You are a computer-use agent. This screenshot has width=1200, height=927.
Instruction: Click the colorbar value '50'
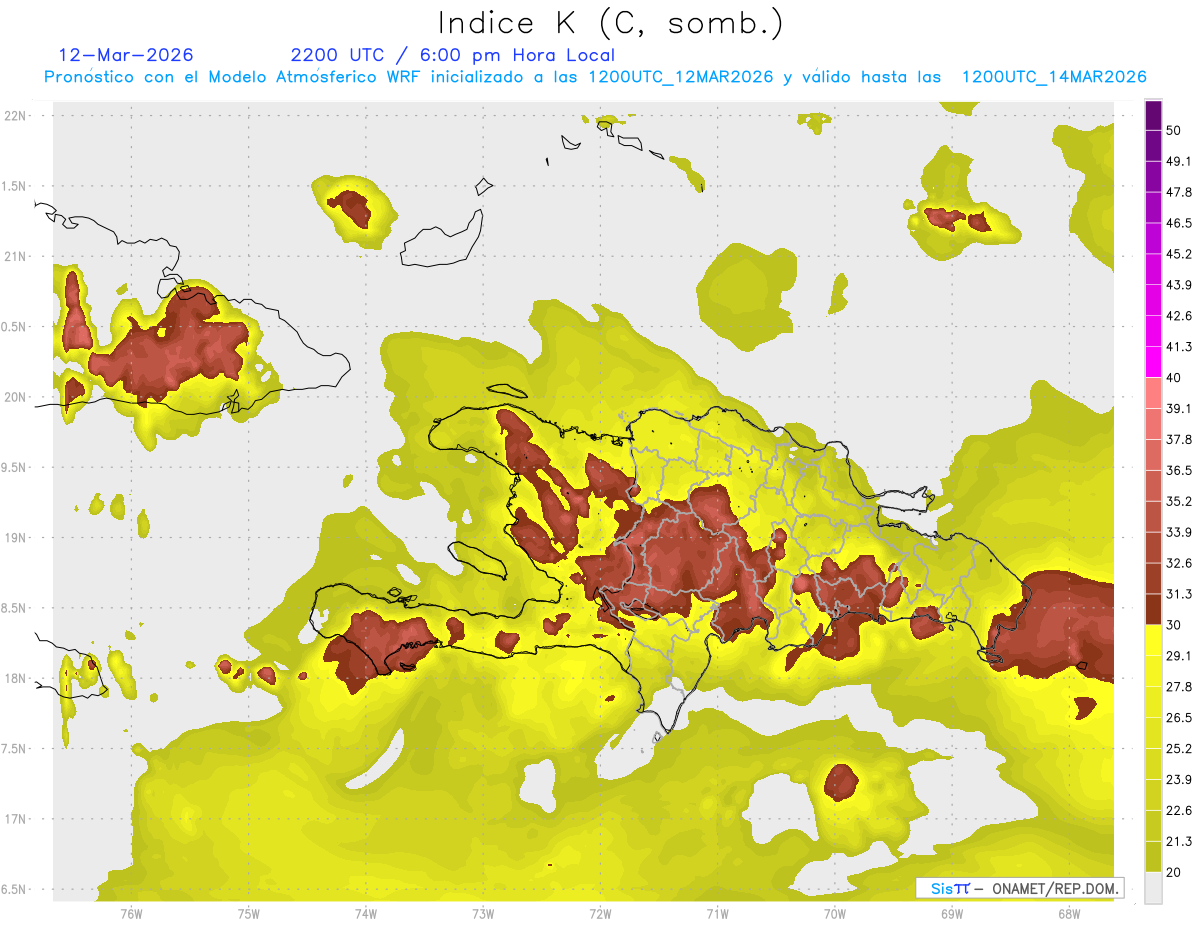(1174, 130)
